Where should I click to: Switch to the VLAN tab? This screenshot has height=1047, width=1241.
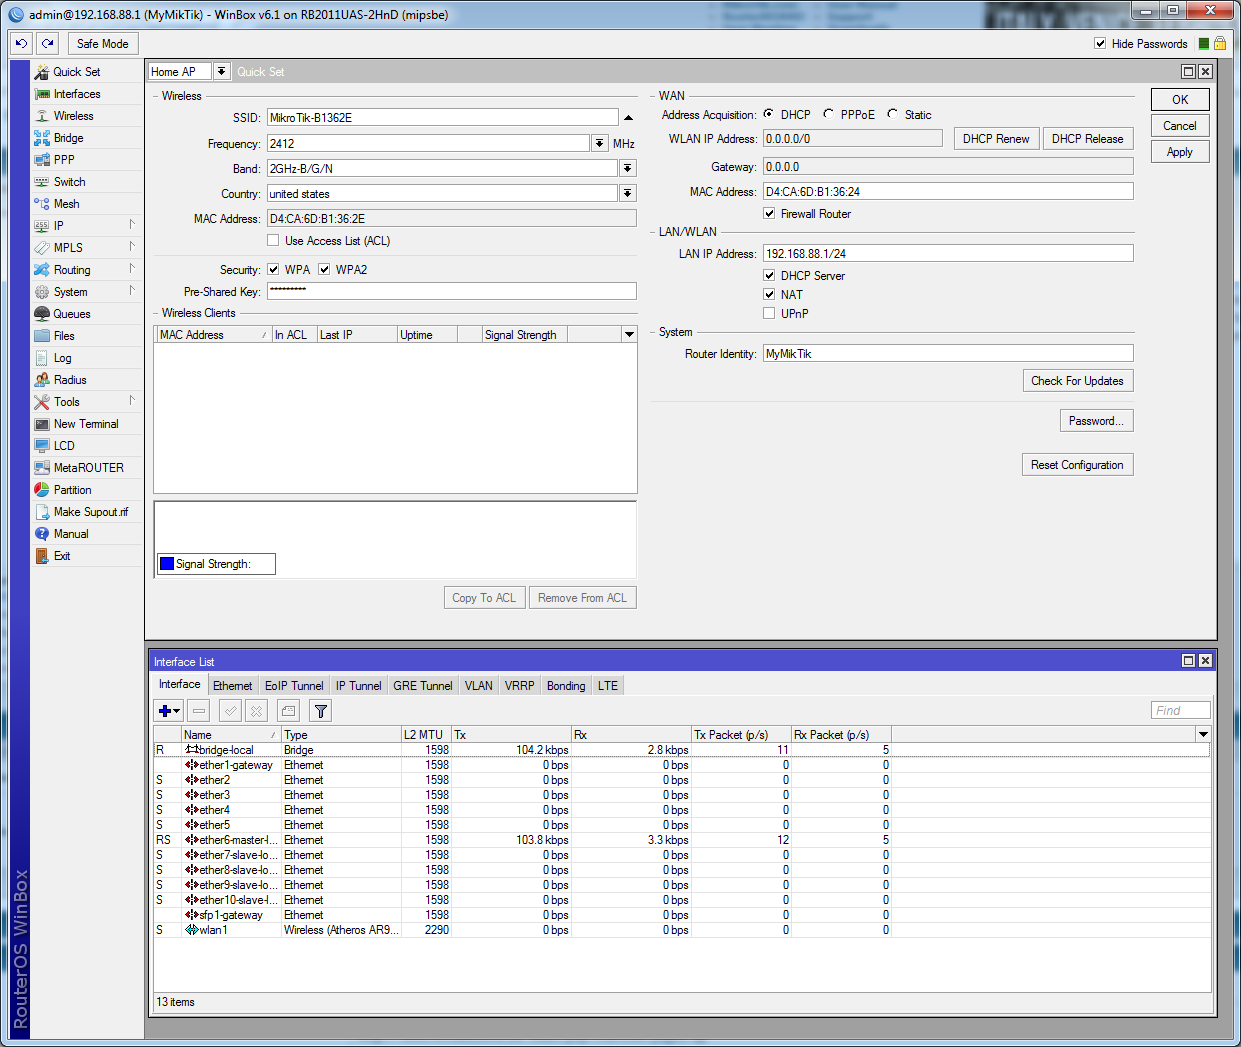[x=478, y=686]
